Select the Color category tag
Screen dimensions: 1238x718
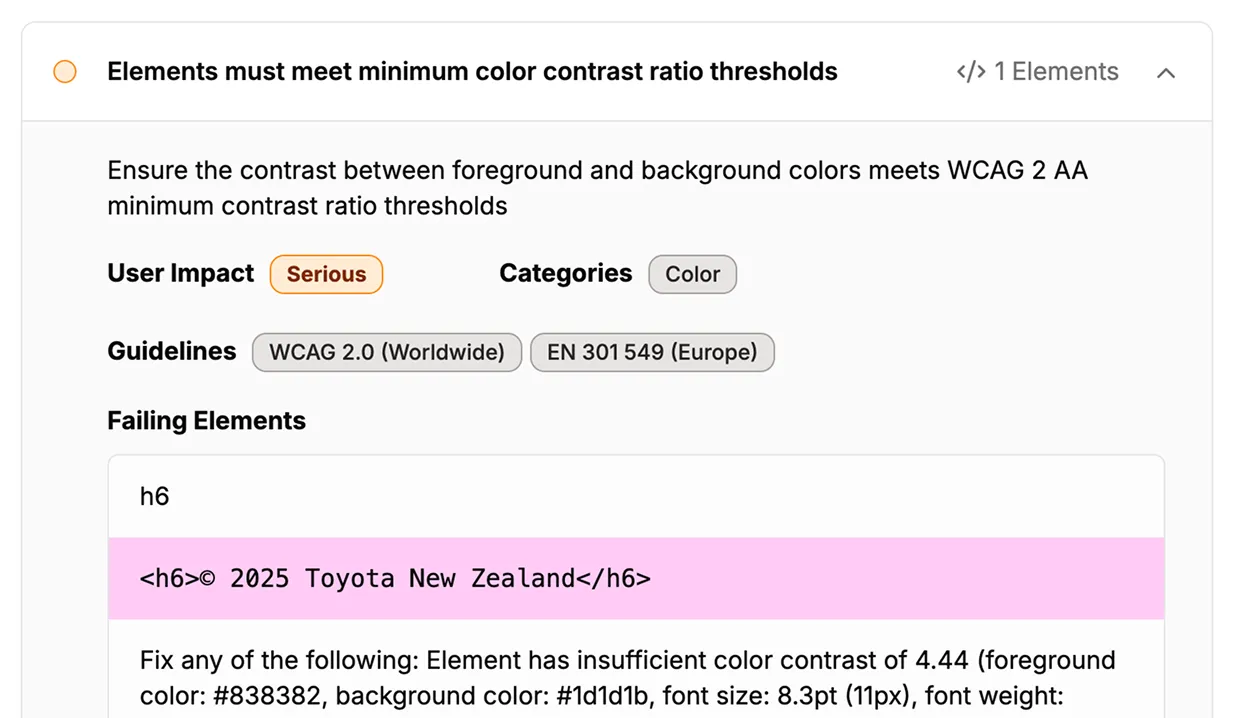tap(692, 274)
